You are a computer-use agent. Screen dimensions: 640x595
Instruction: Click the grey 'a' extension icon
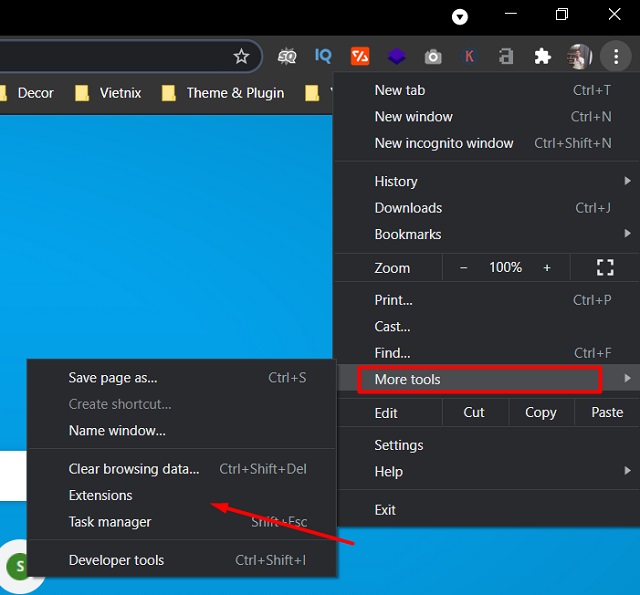tap(506, 56)
